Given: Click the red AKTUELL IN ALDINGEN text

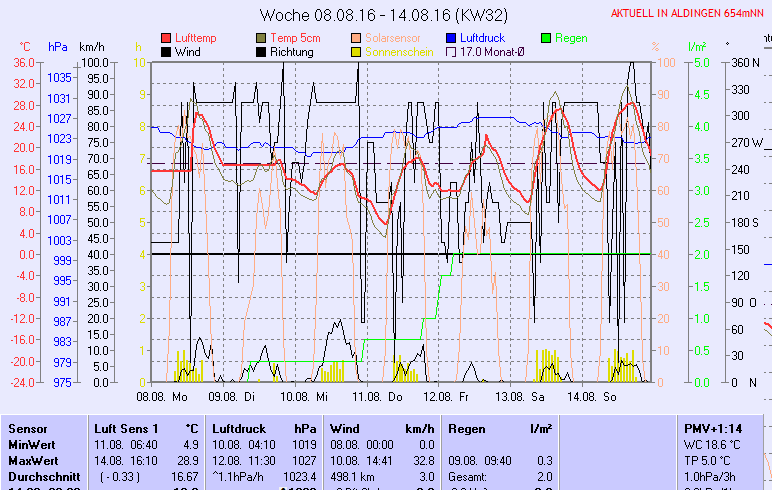Looking at the screenshot, I should tap(690, 14).
